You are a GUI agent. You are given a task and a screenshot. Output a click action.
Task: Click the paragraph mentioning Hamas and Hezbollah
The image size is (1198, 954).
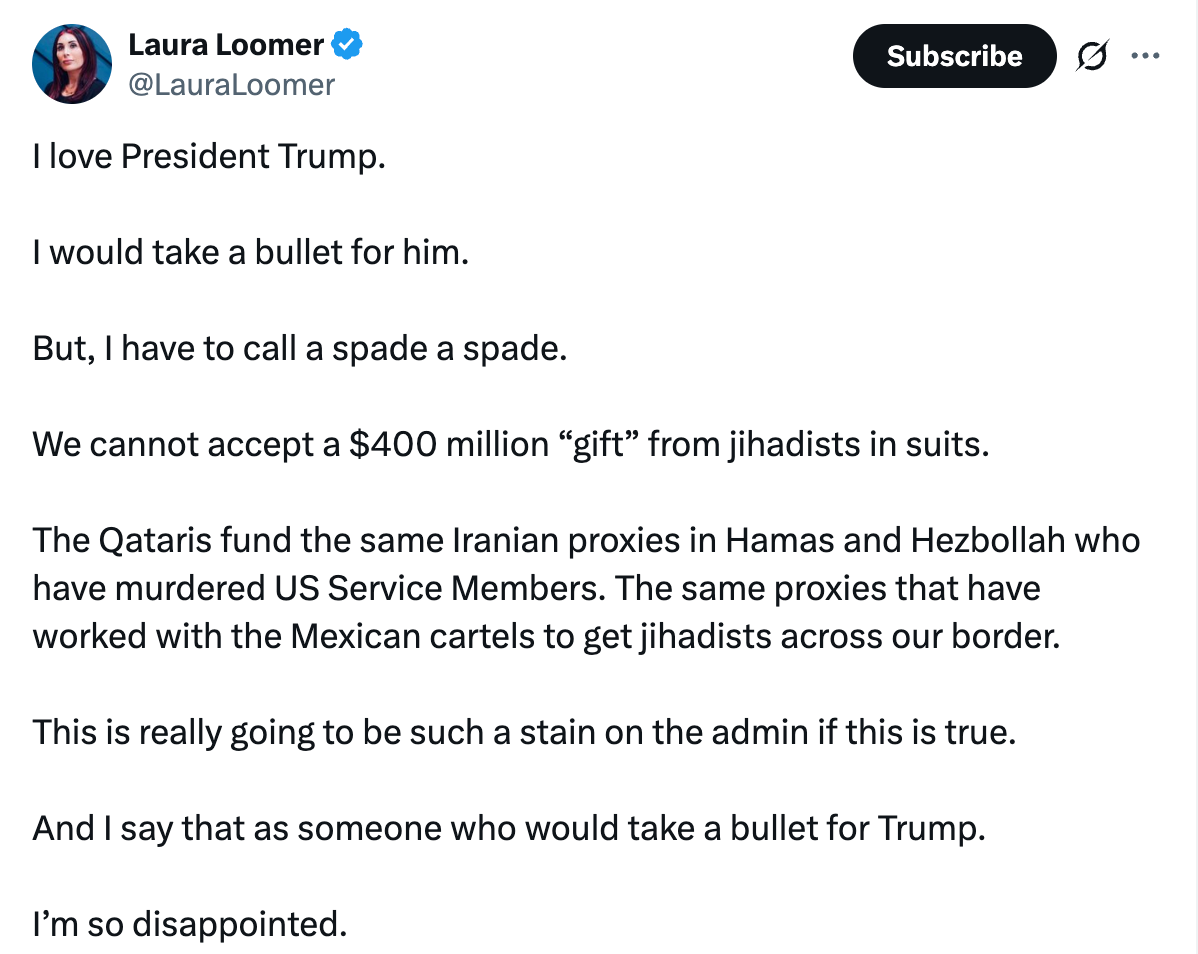586,588
